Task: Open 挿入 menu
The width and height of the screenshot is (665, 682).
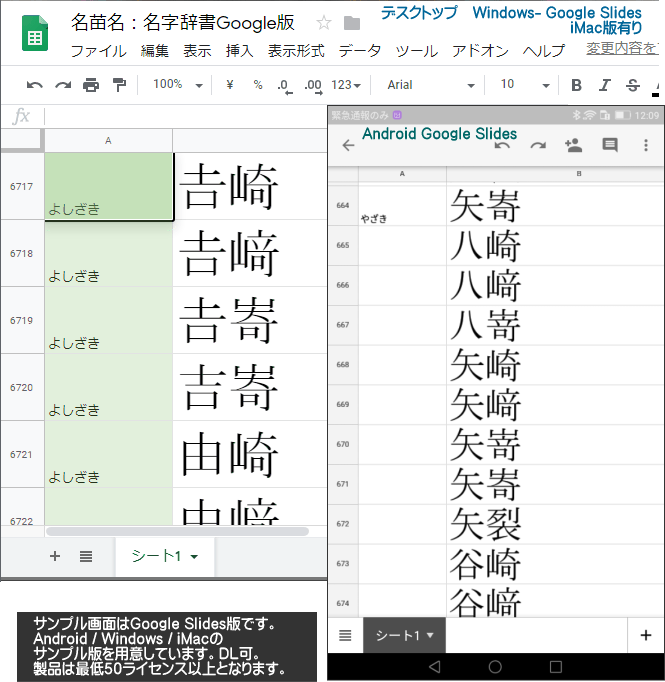Action: pyautogui.click(x=240, y=51)
